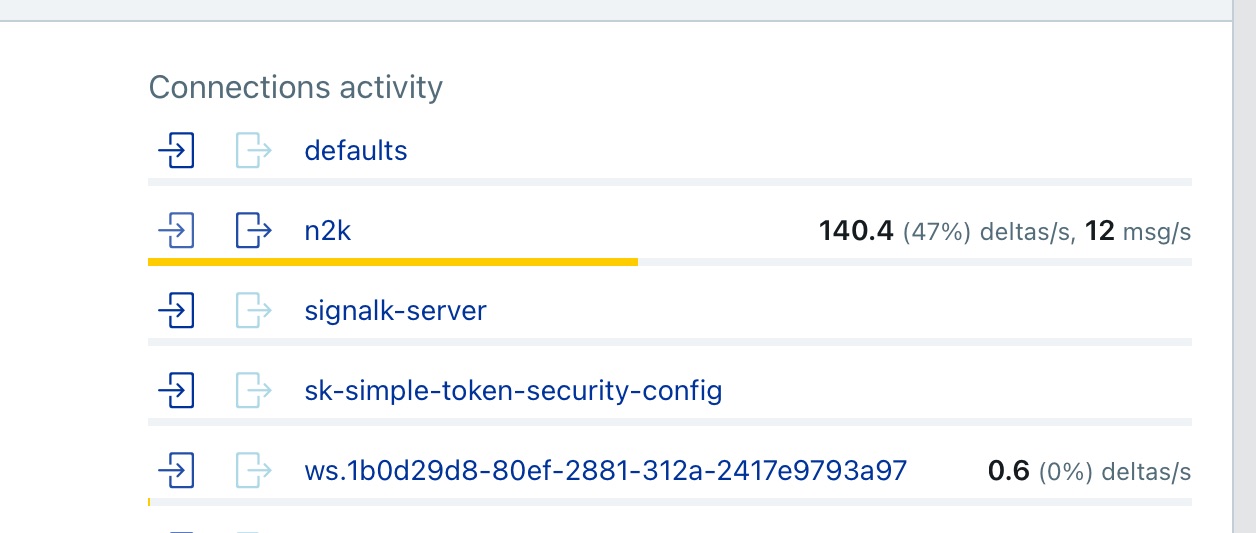Viewport: 1256px width, 533px height.
Task: Click the Connections activity heading
Action: (296, 87)
